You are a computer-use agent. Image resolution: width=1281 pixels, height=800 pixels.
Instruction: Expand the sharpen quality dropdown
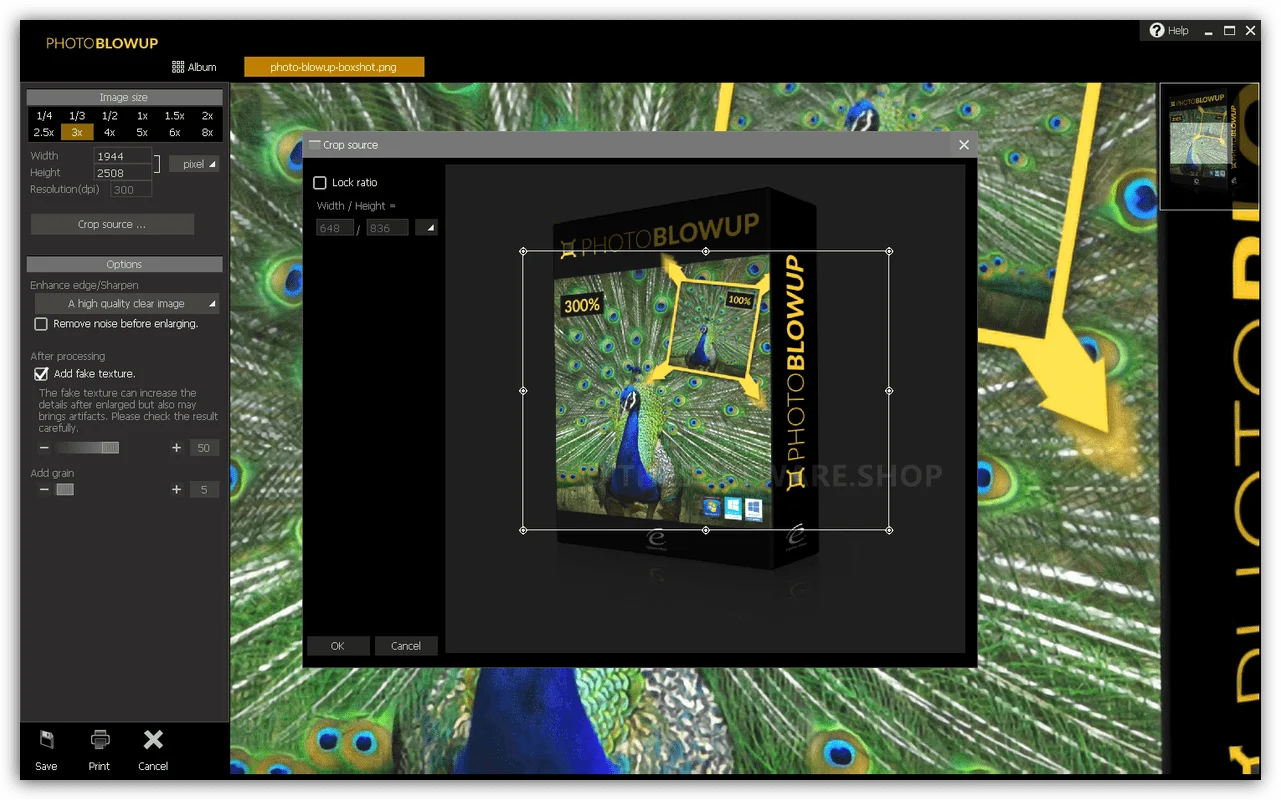(127, 304)
